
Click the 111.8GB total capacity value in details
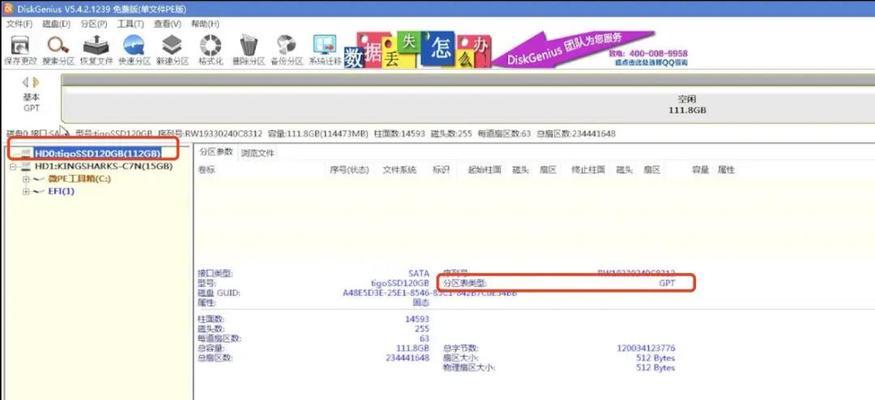click(x=413, y=348)
